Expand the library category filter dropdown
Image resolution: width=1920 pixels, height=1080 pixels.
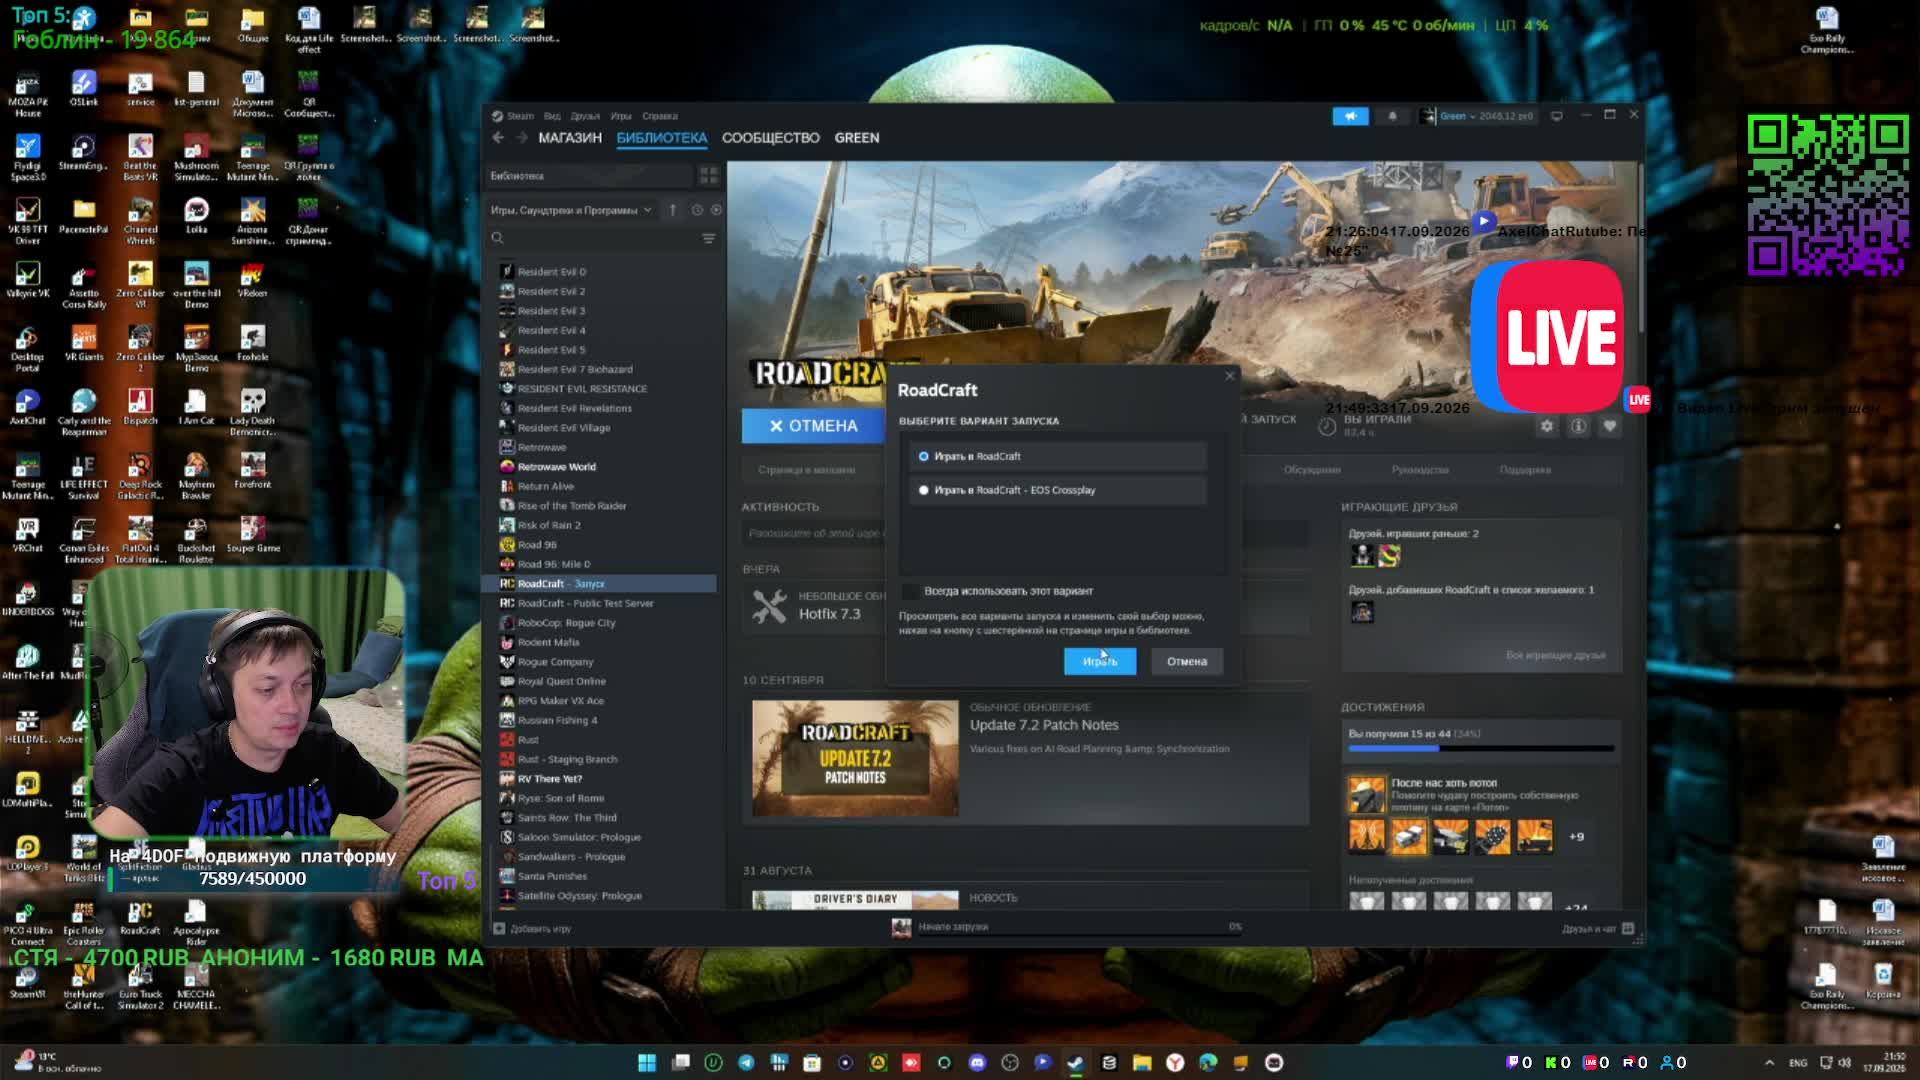coord(570,210)
